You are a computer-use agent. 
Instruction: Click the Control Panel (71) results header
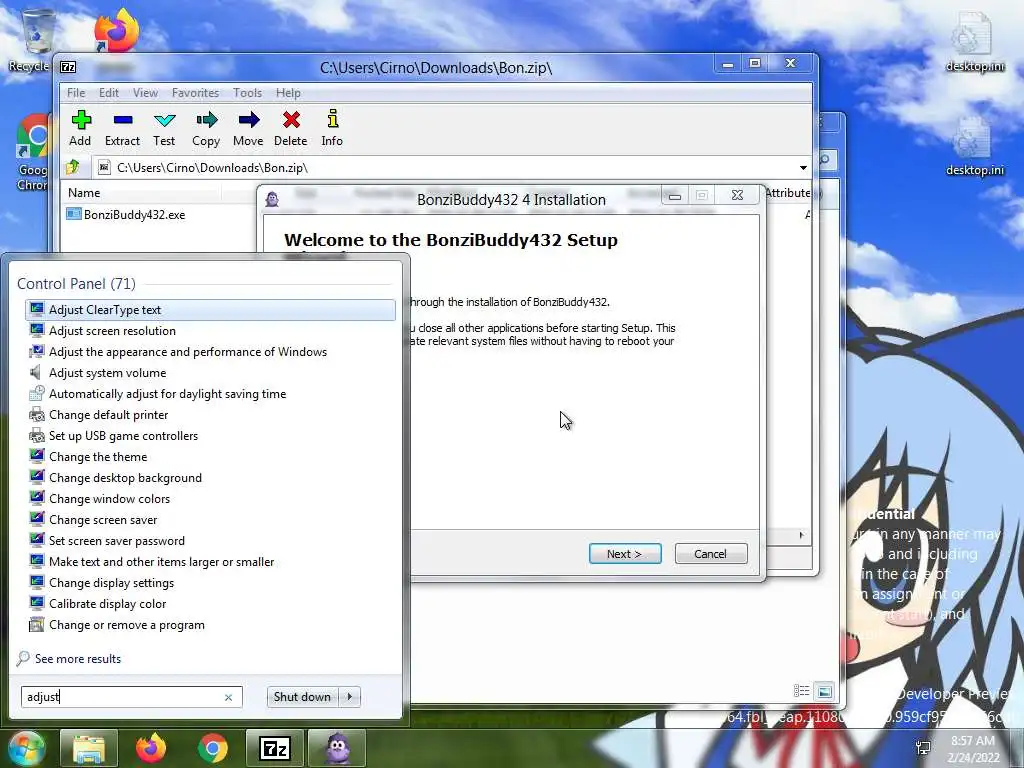click(76, 283)
